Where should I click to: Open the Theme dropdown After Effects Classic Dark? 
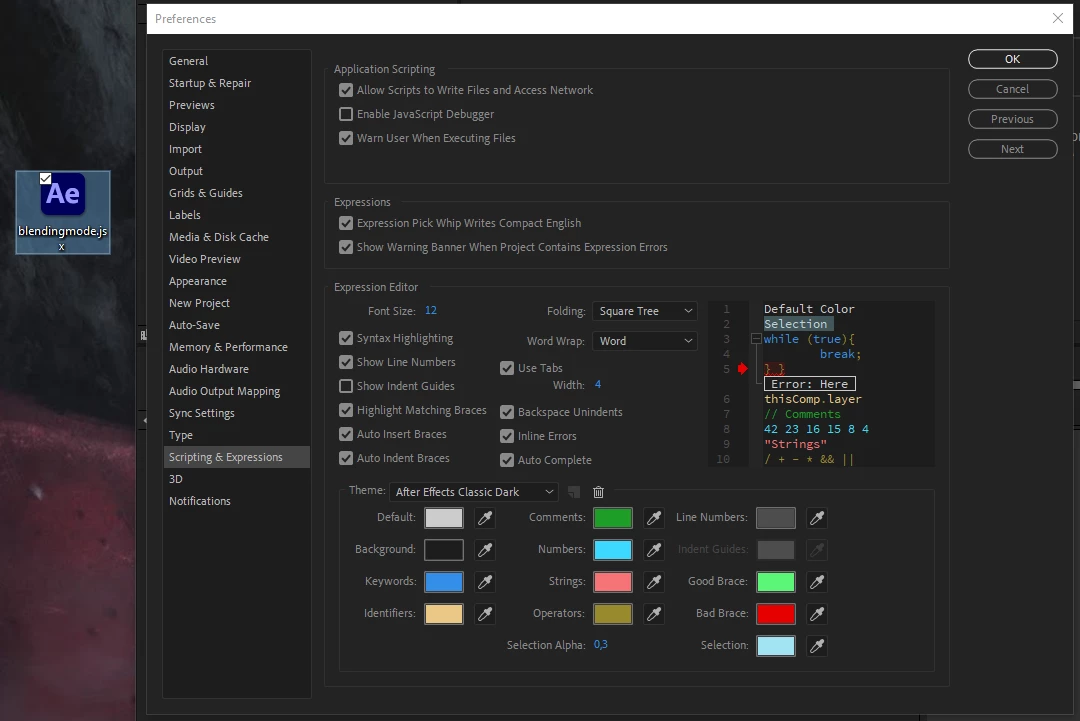(x=474, y=492)
